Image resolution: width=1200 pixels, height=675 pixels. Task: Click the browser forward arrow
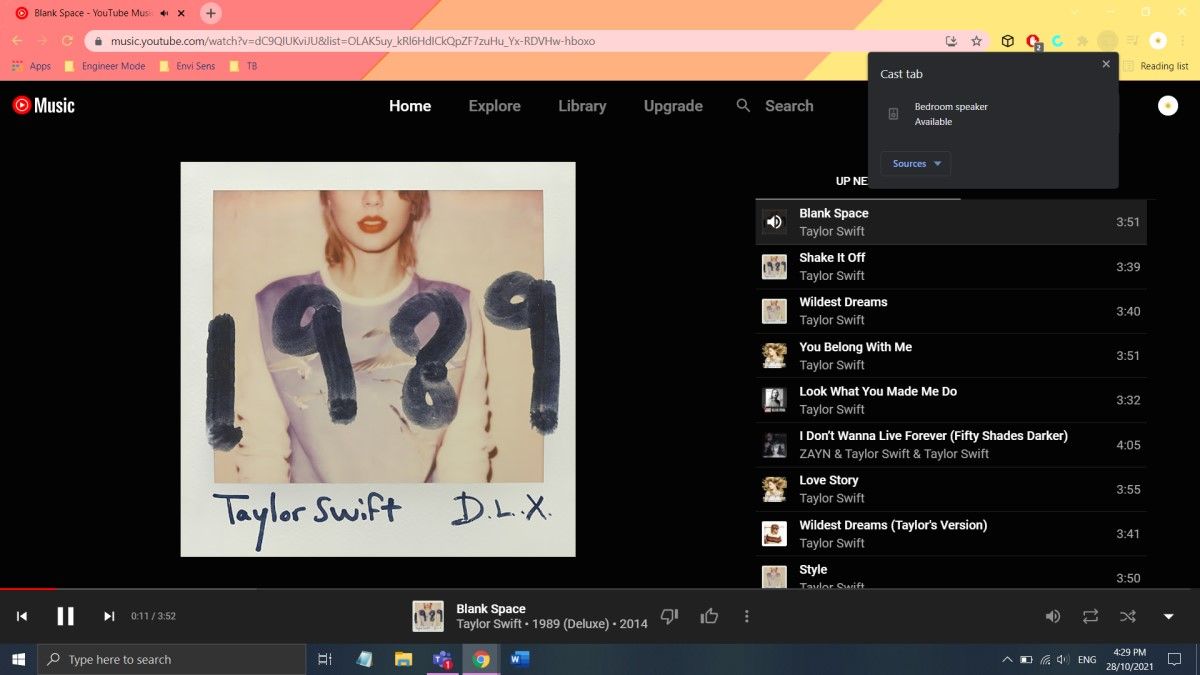click(43, 41)
